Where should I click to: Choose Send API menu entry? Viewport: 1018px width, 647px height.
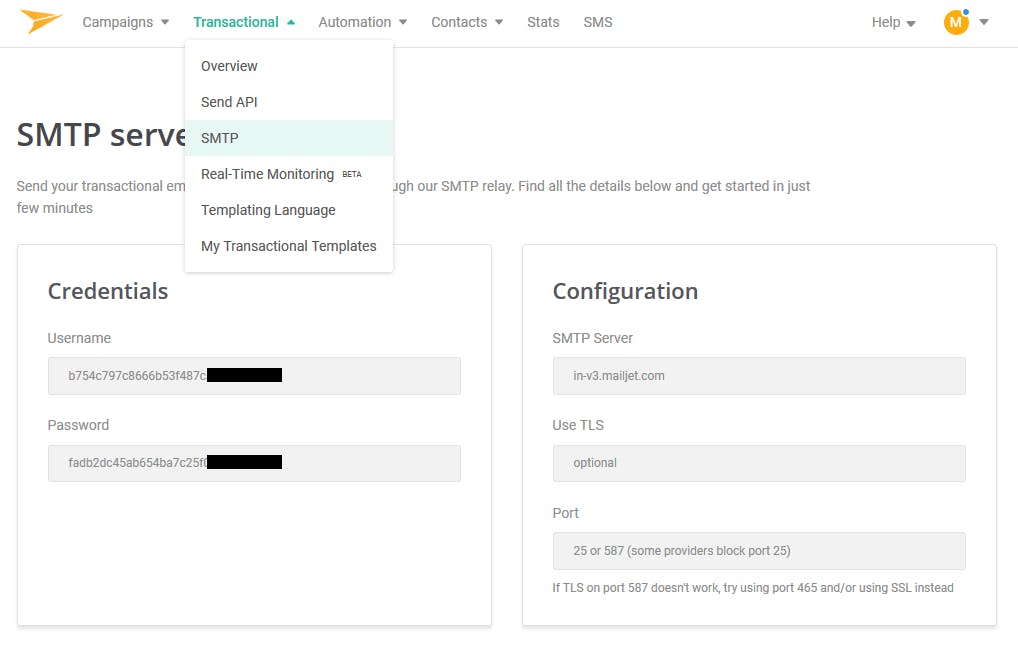[229, 102]
